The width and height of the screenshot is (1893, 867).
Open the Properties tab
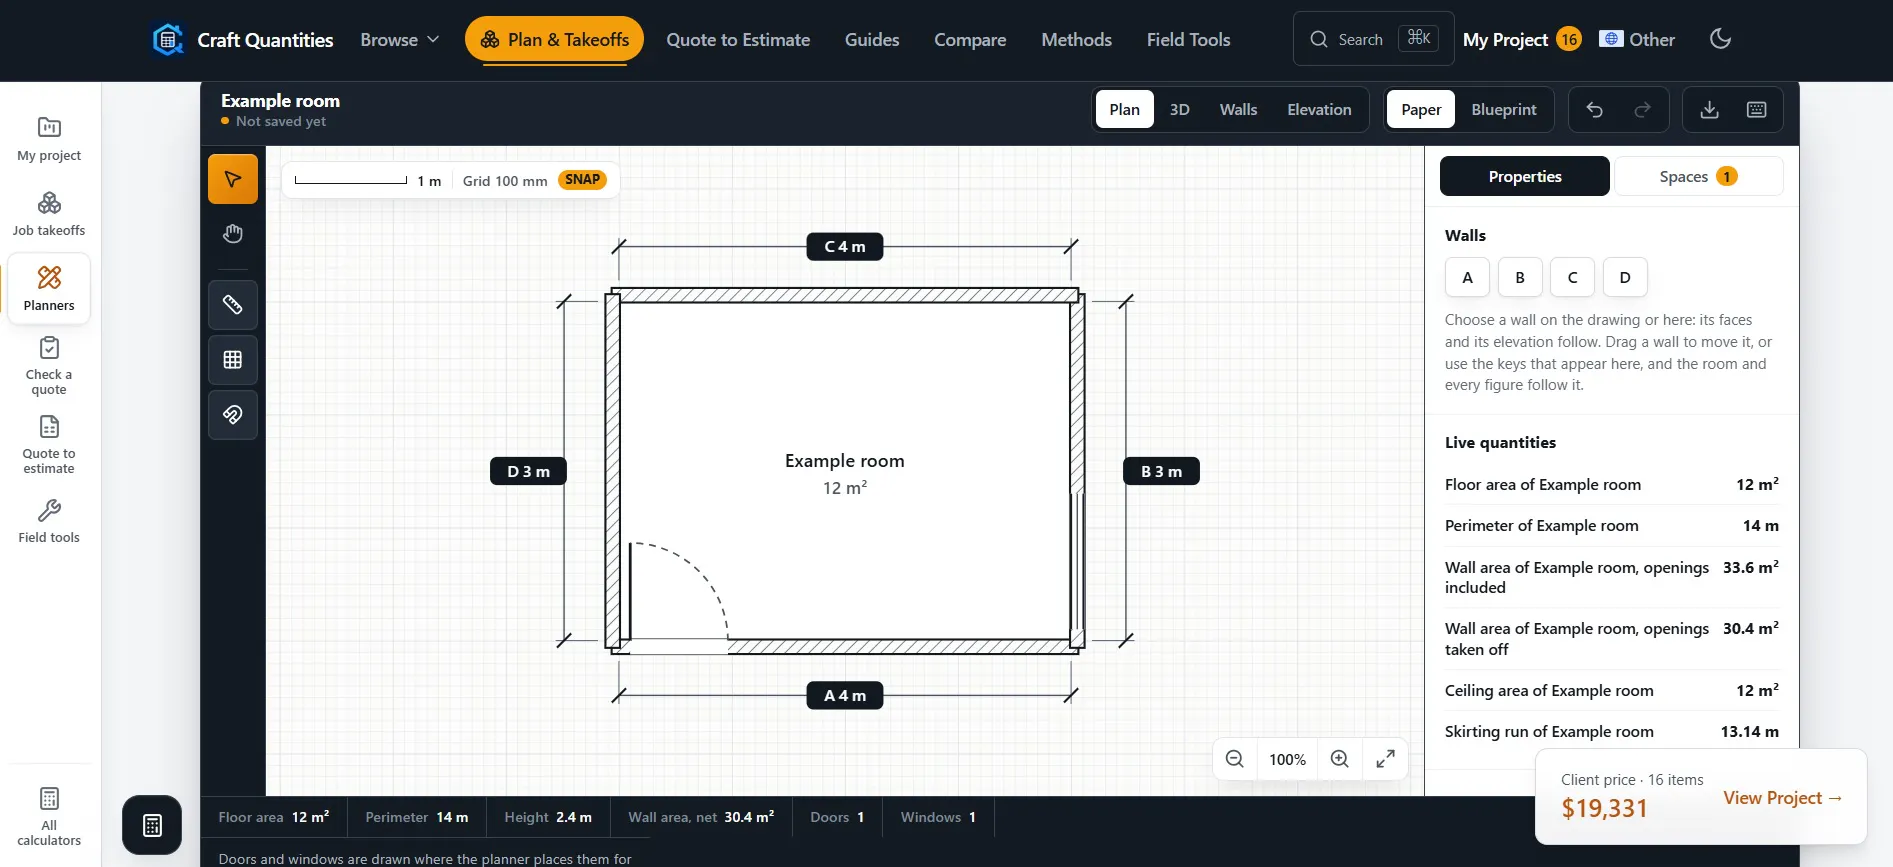pyautogui.click(x=1525, y=176)
